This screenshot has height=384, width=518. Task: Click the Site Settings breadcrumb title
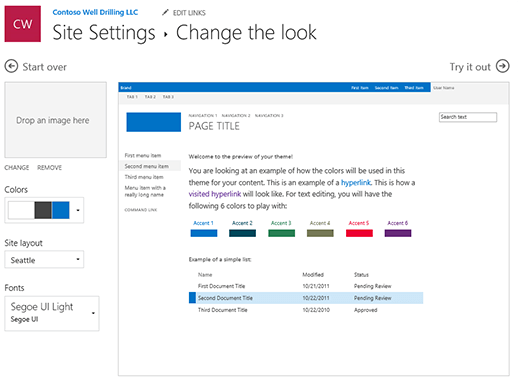point(104,33)
